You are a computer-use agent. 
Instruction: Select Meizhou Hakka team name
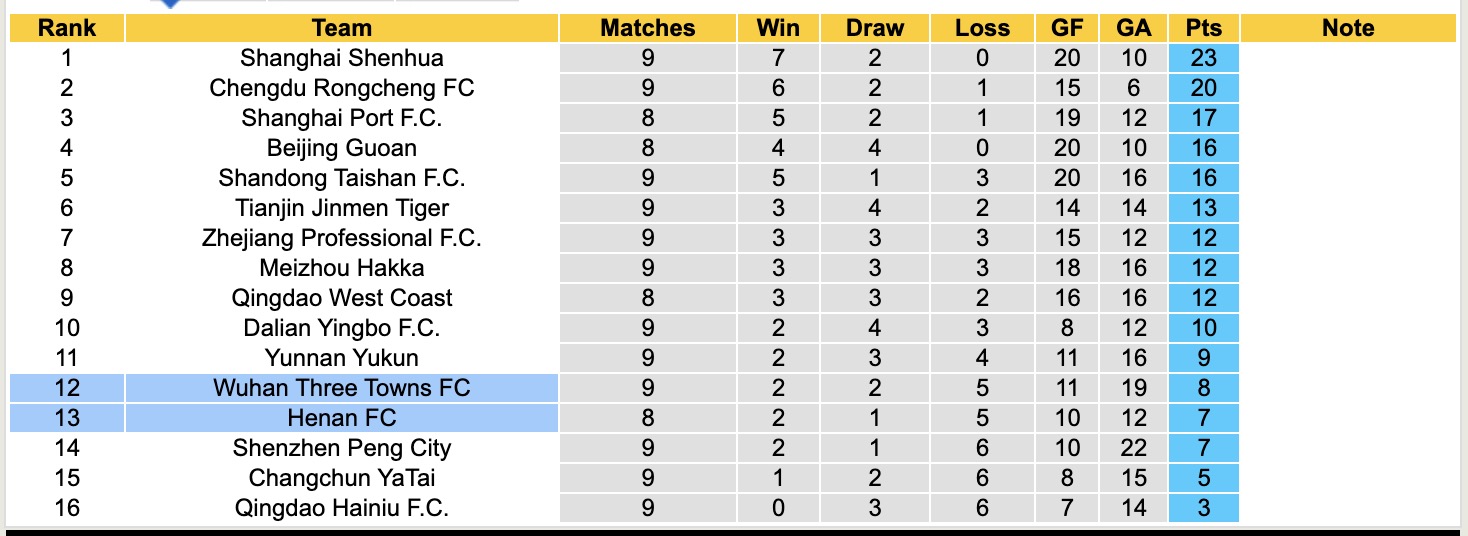coord(341,268)
